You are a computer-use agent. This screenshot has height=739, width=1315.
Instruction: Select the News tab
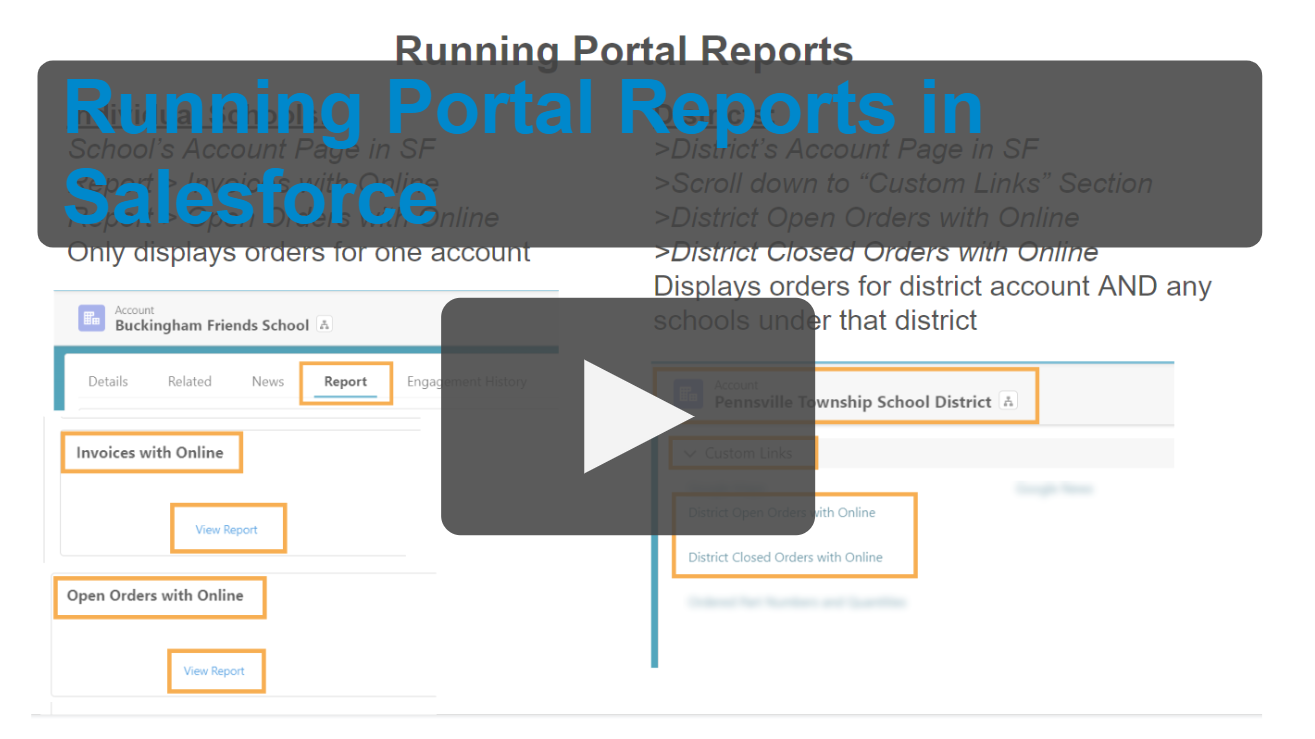coord(268,381)
